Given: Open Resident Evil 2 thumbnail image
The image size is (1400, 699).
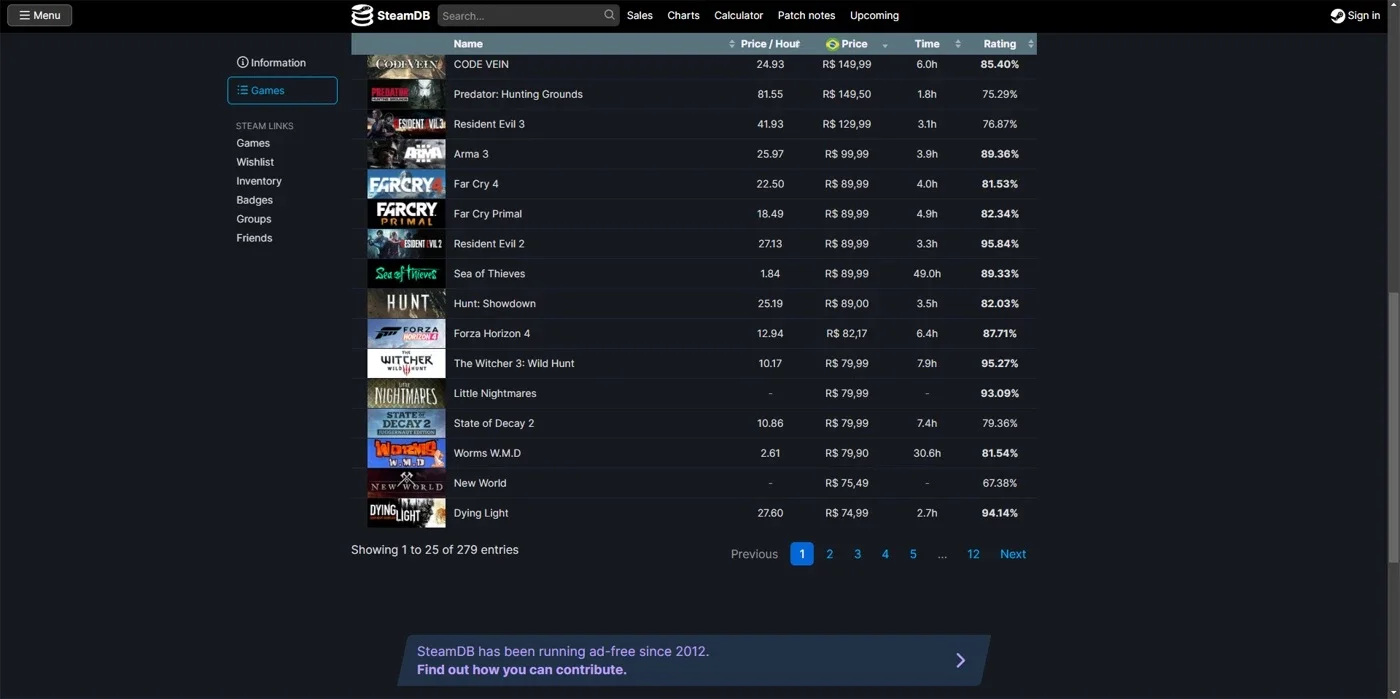Looking at the screenshot, I should 406,244.
